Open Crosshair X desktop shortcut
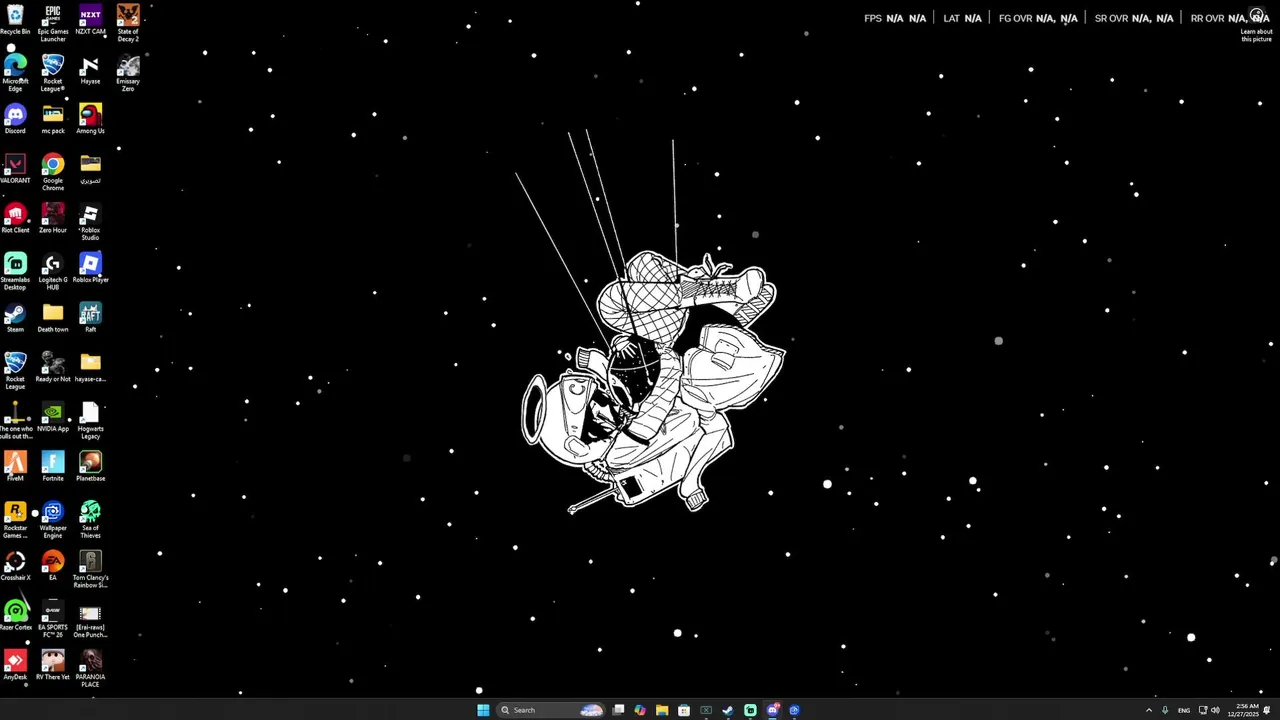Screen dimensions: 1280x720 (15, 566)
